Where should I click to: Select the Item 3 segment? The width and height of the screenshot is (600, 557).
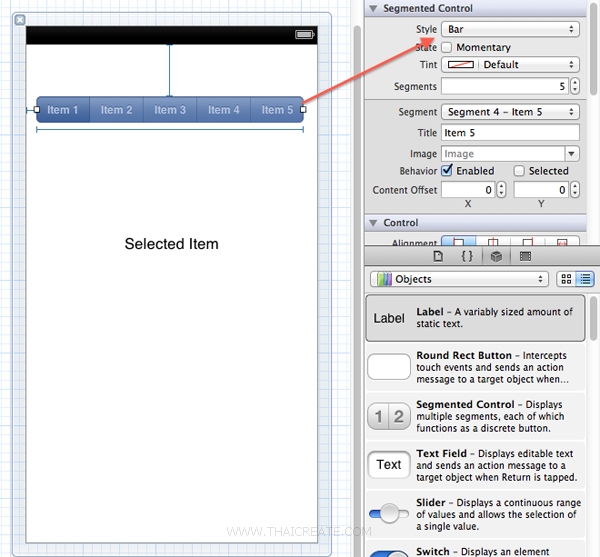point(170,110)
